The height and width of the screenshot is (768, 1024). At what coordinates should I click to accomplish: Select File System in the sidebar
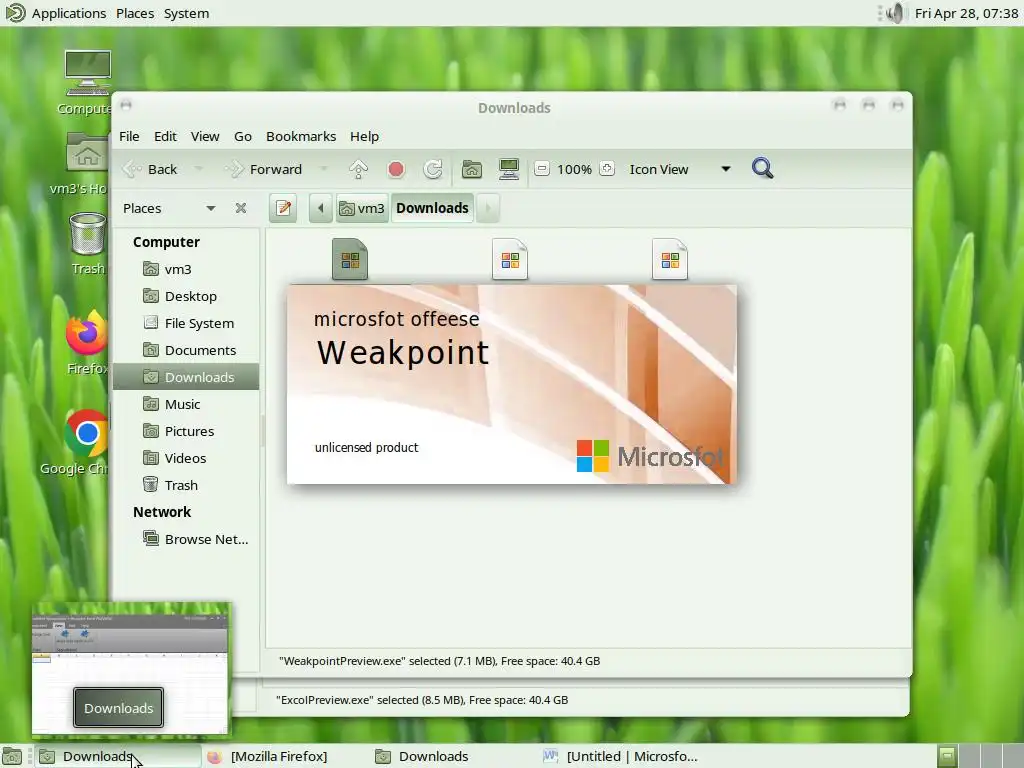click(x=186, y=323)
